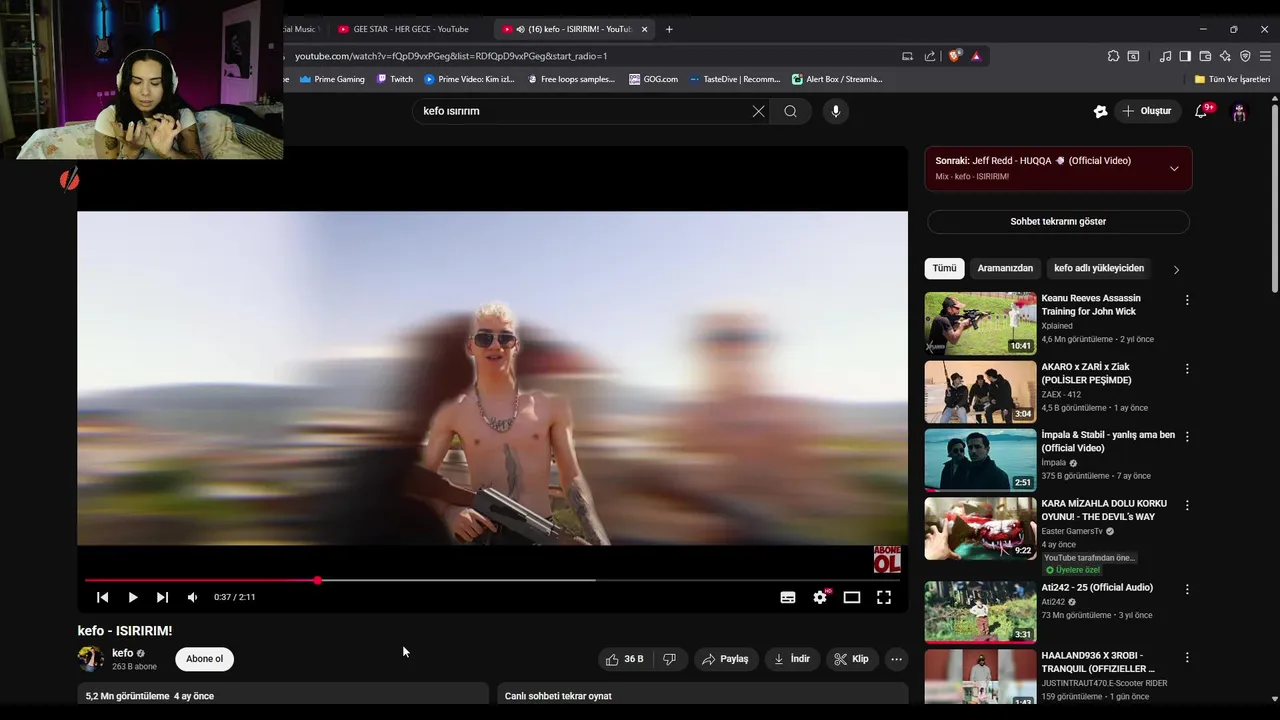Open KARA MİZAHLA DOLU KORKU video
Screen dimensions: 1280x720
point(1104,510)
